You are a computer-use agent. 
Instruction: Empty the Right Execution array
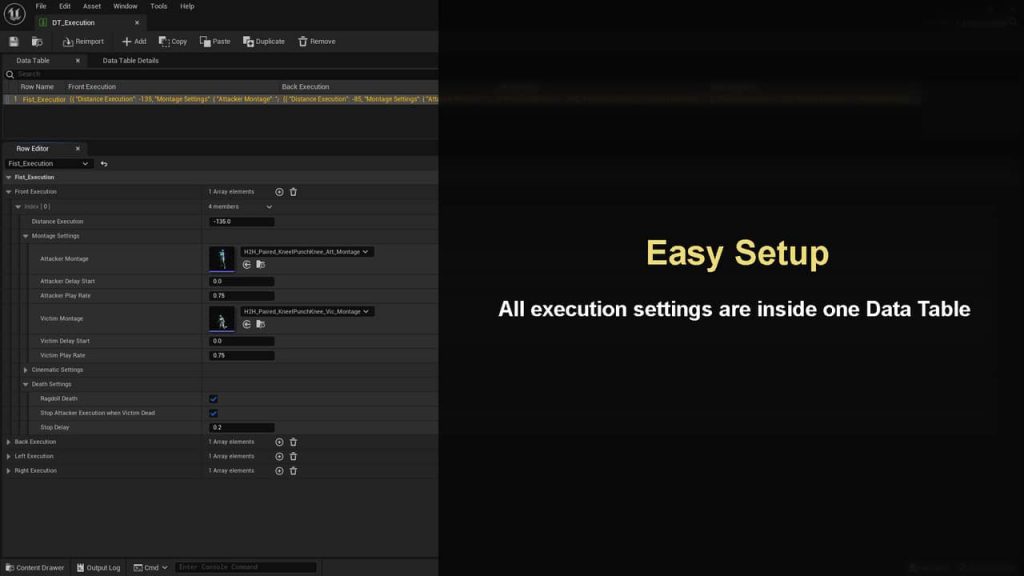[293, 471]
